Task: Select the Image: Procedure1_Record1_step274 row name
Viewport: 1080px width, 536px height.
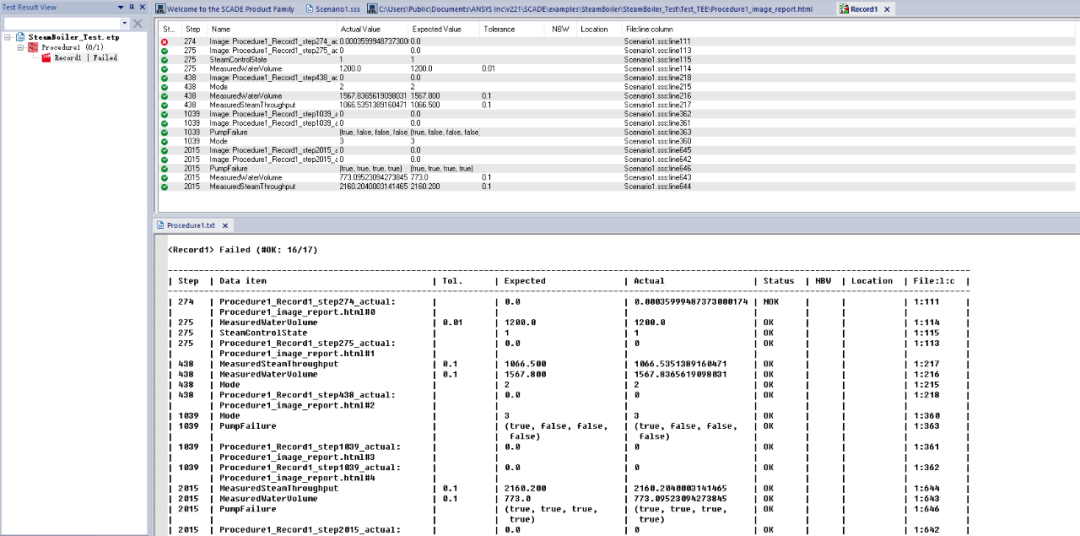Action: pos(273,42)
